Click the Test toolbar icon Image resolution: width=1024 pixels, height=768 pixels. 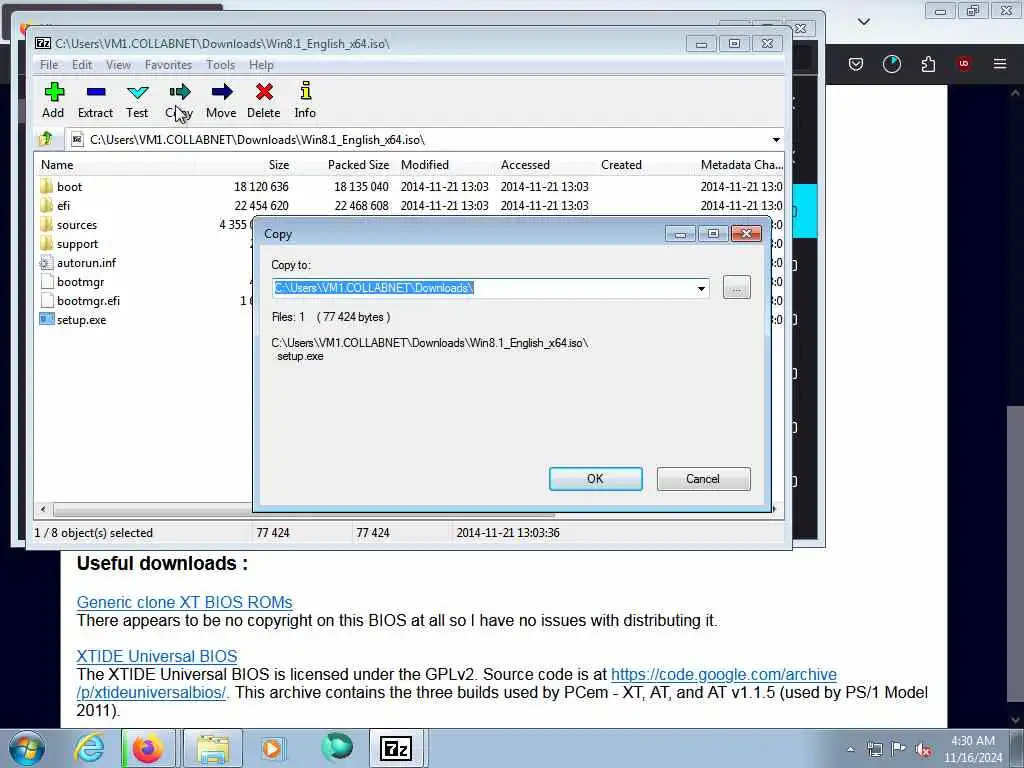tap(137, 92)
